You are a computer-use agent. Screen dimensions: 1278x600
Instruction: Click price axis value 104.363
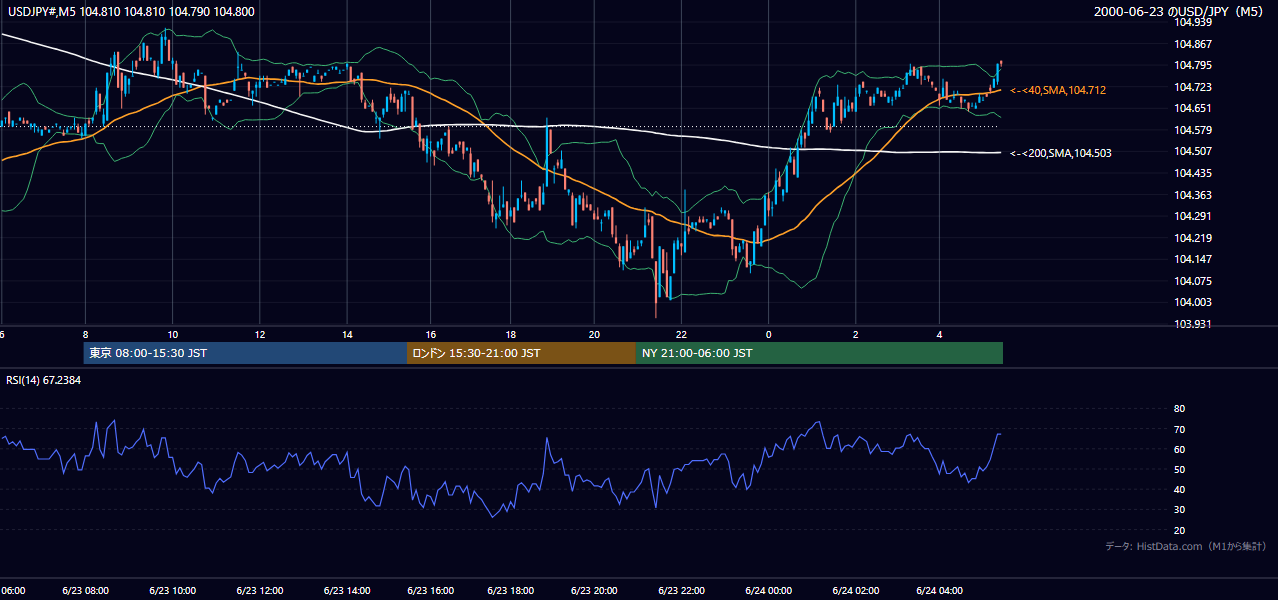tap(1193, 195)
